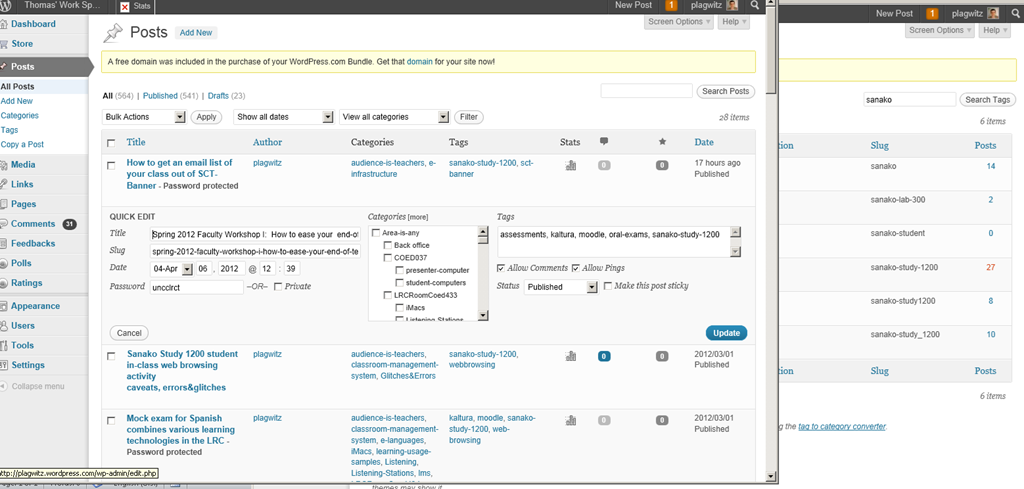Select Categories in Posts submenu

[x=20, y=116]
